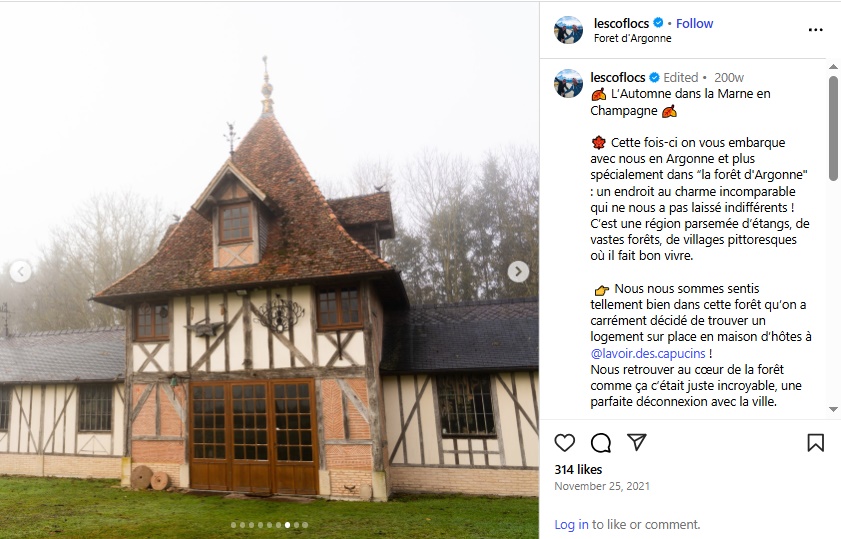Select the last carousel dot indicator
841x539 pixels.
click(x=306, y=524)
